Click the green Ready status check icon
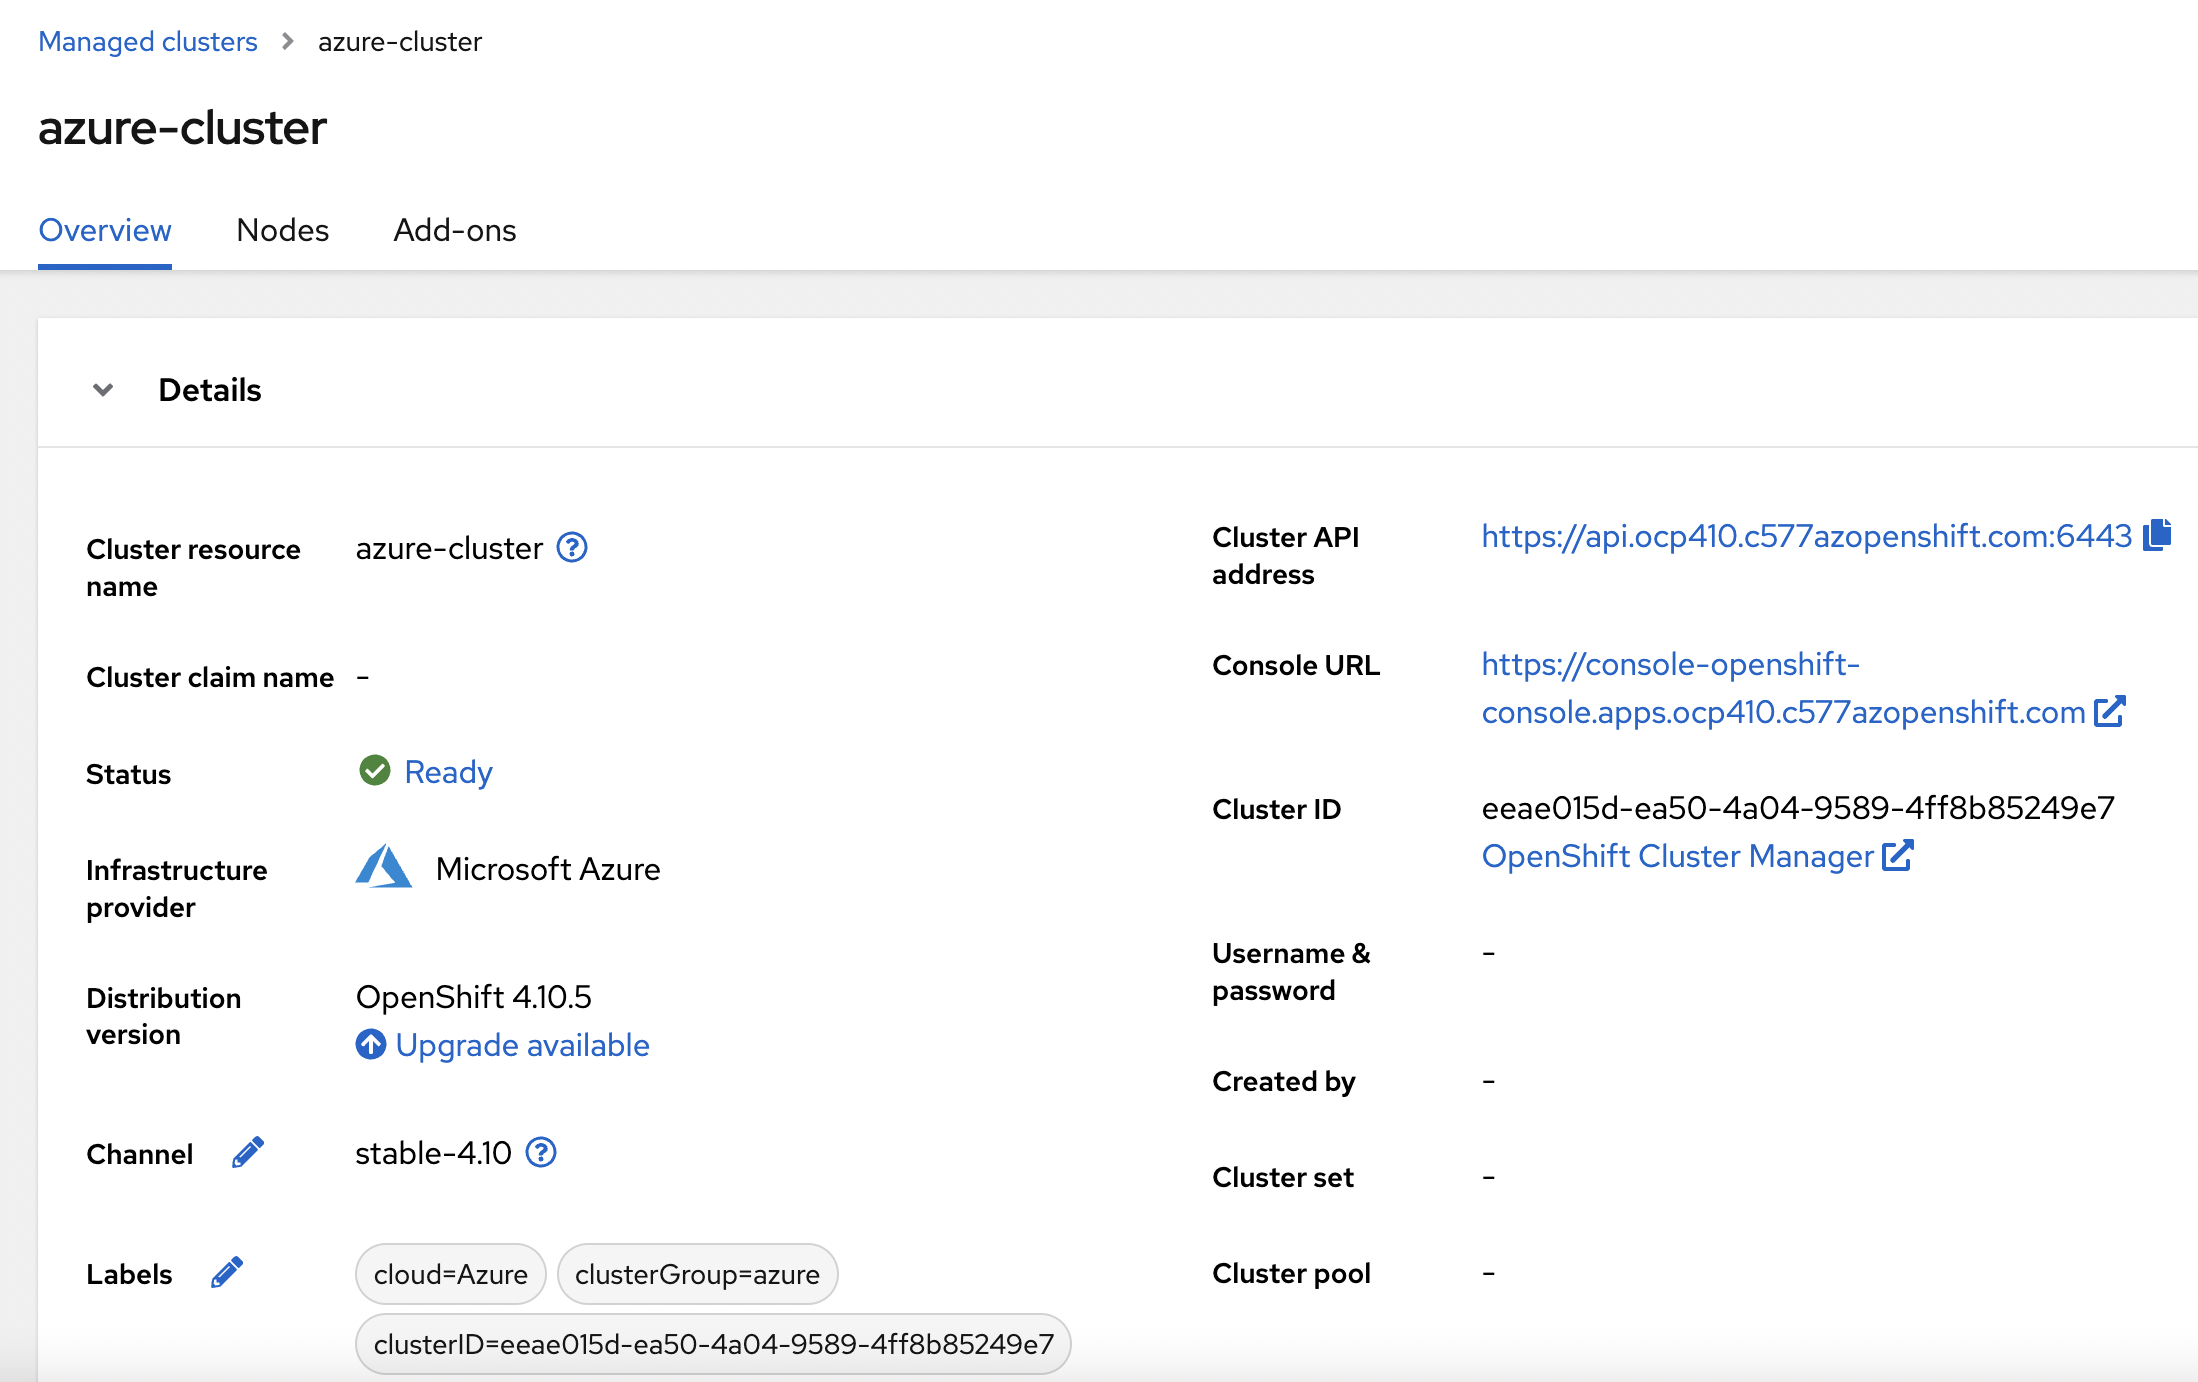2198x1382 pixels. pyautogui.click(x=375, y=771)
